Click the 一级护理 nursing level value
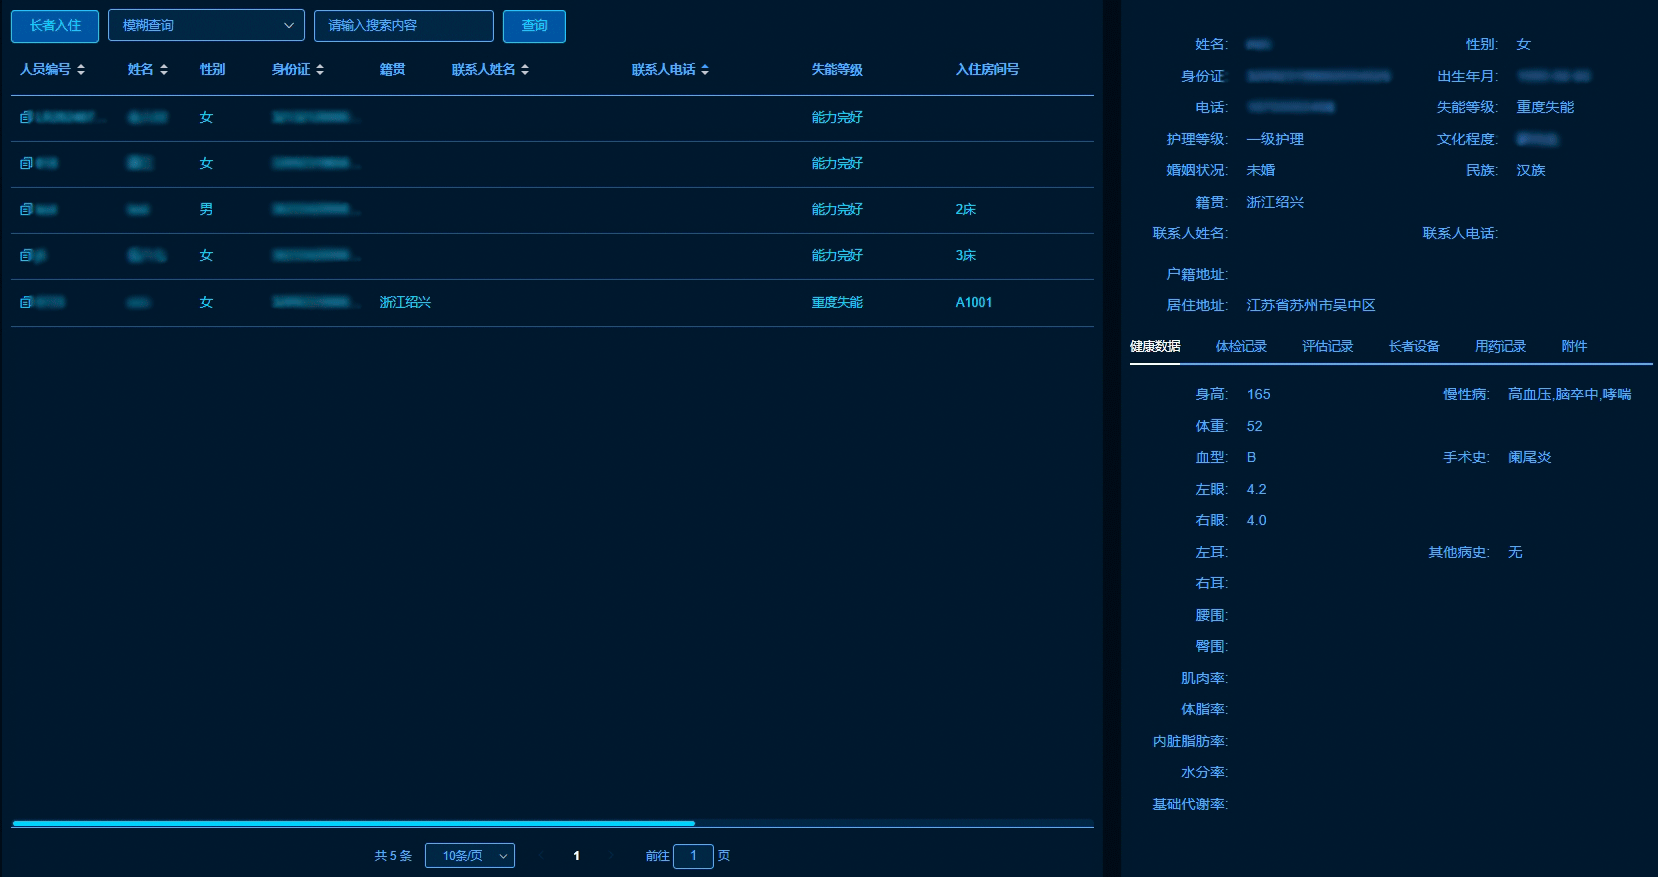This screenshot has width=1658, height=877. (1275, 139)
